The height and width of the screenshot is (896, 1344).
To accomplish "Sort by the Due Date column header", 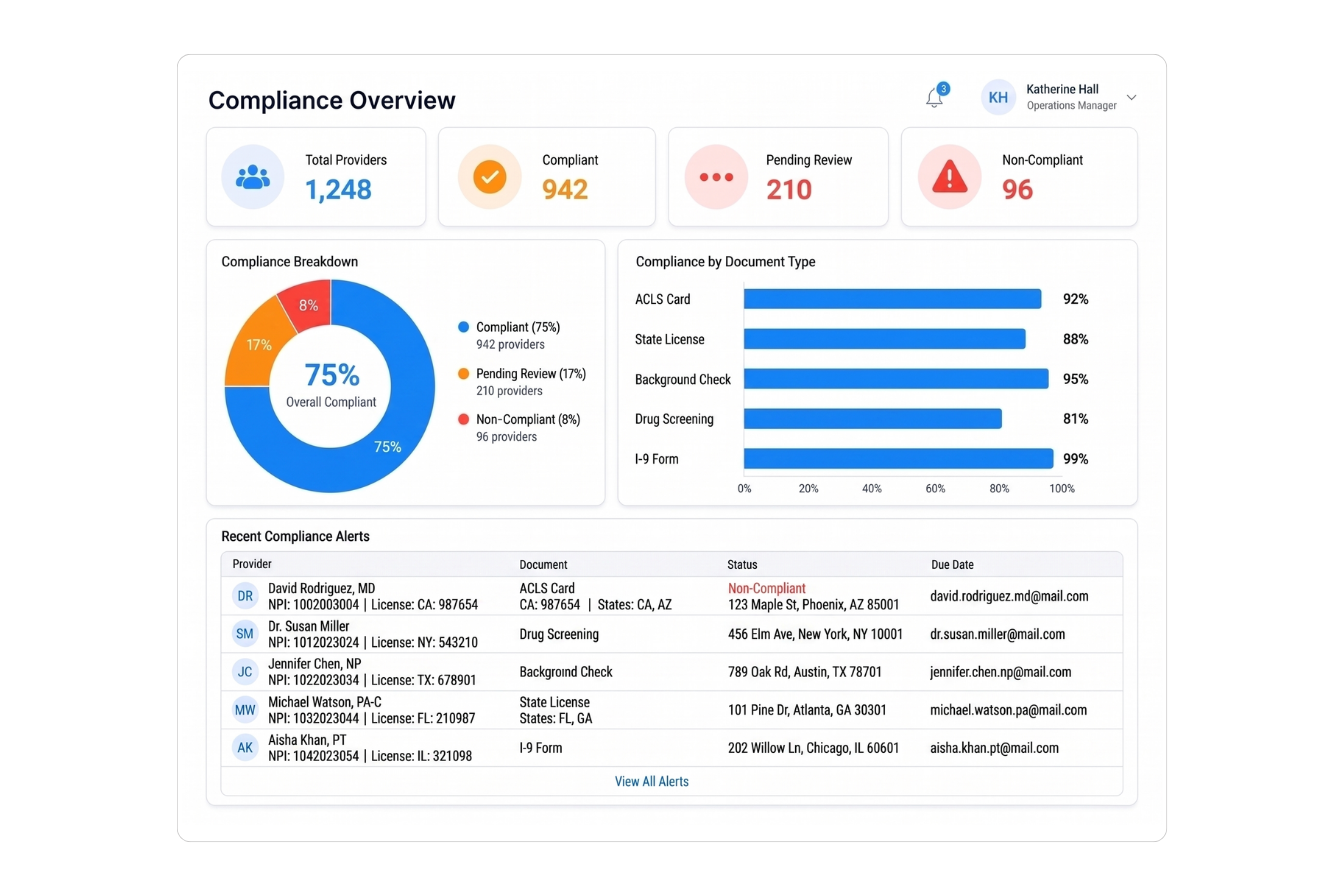I will [952, 564].
